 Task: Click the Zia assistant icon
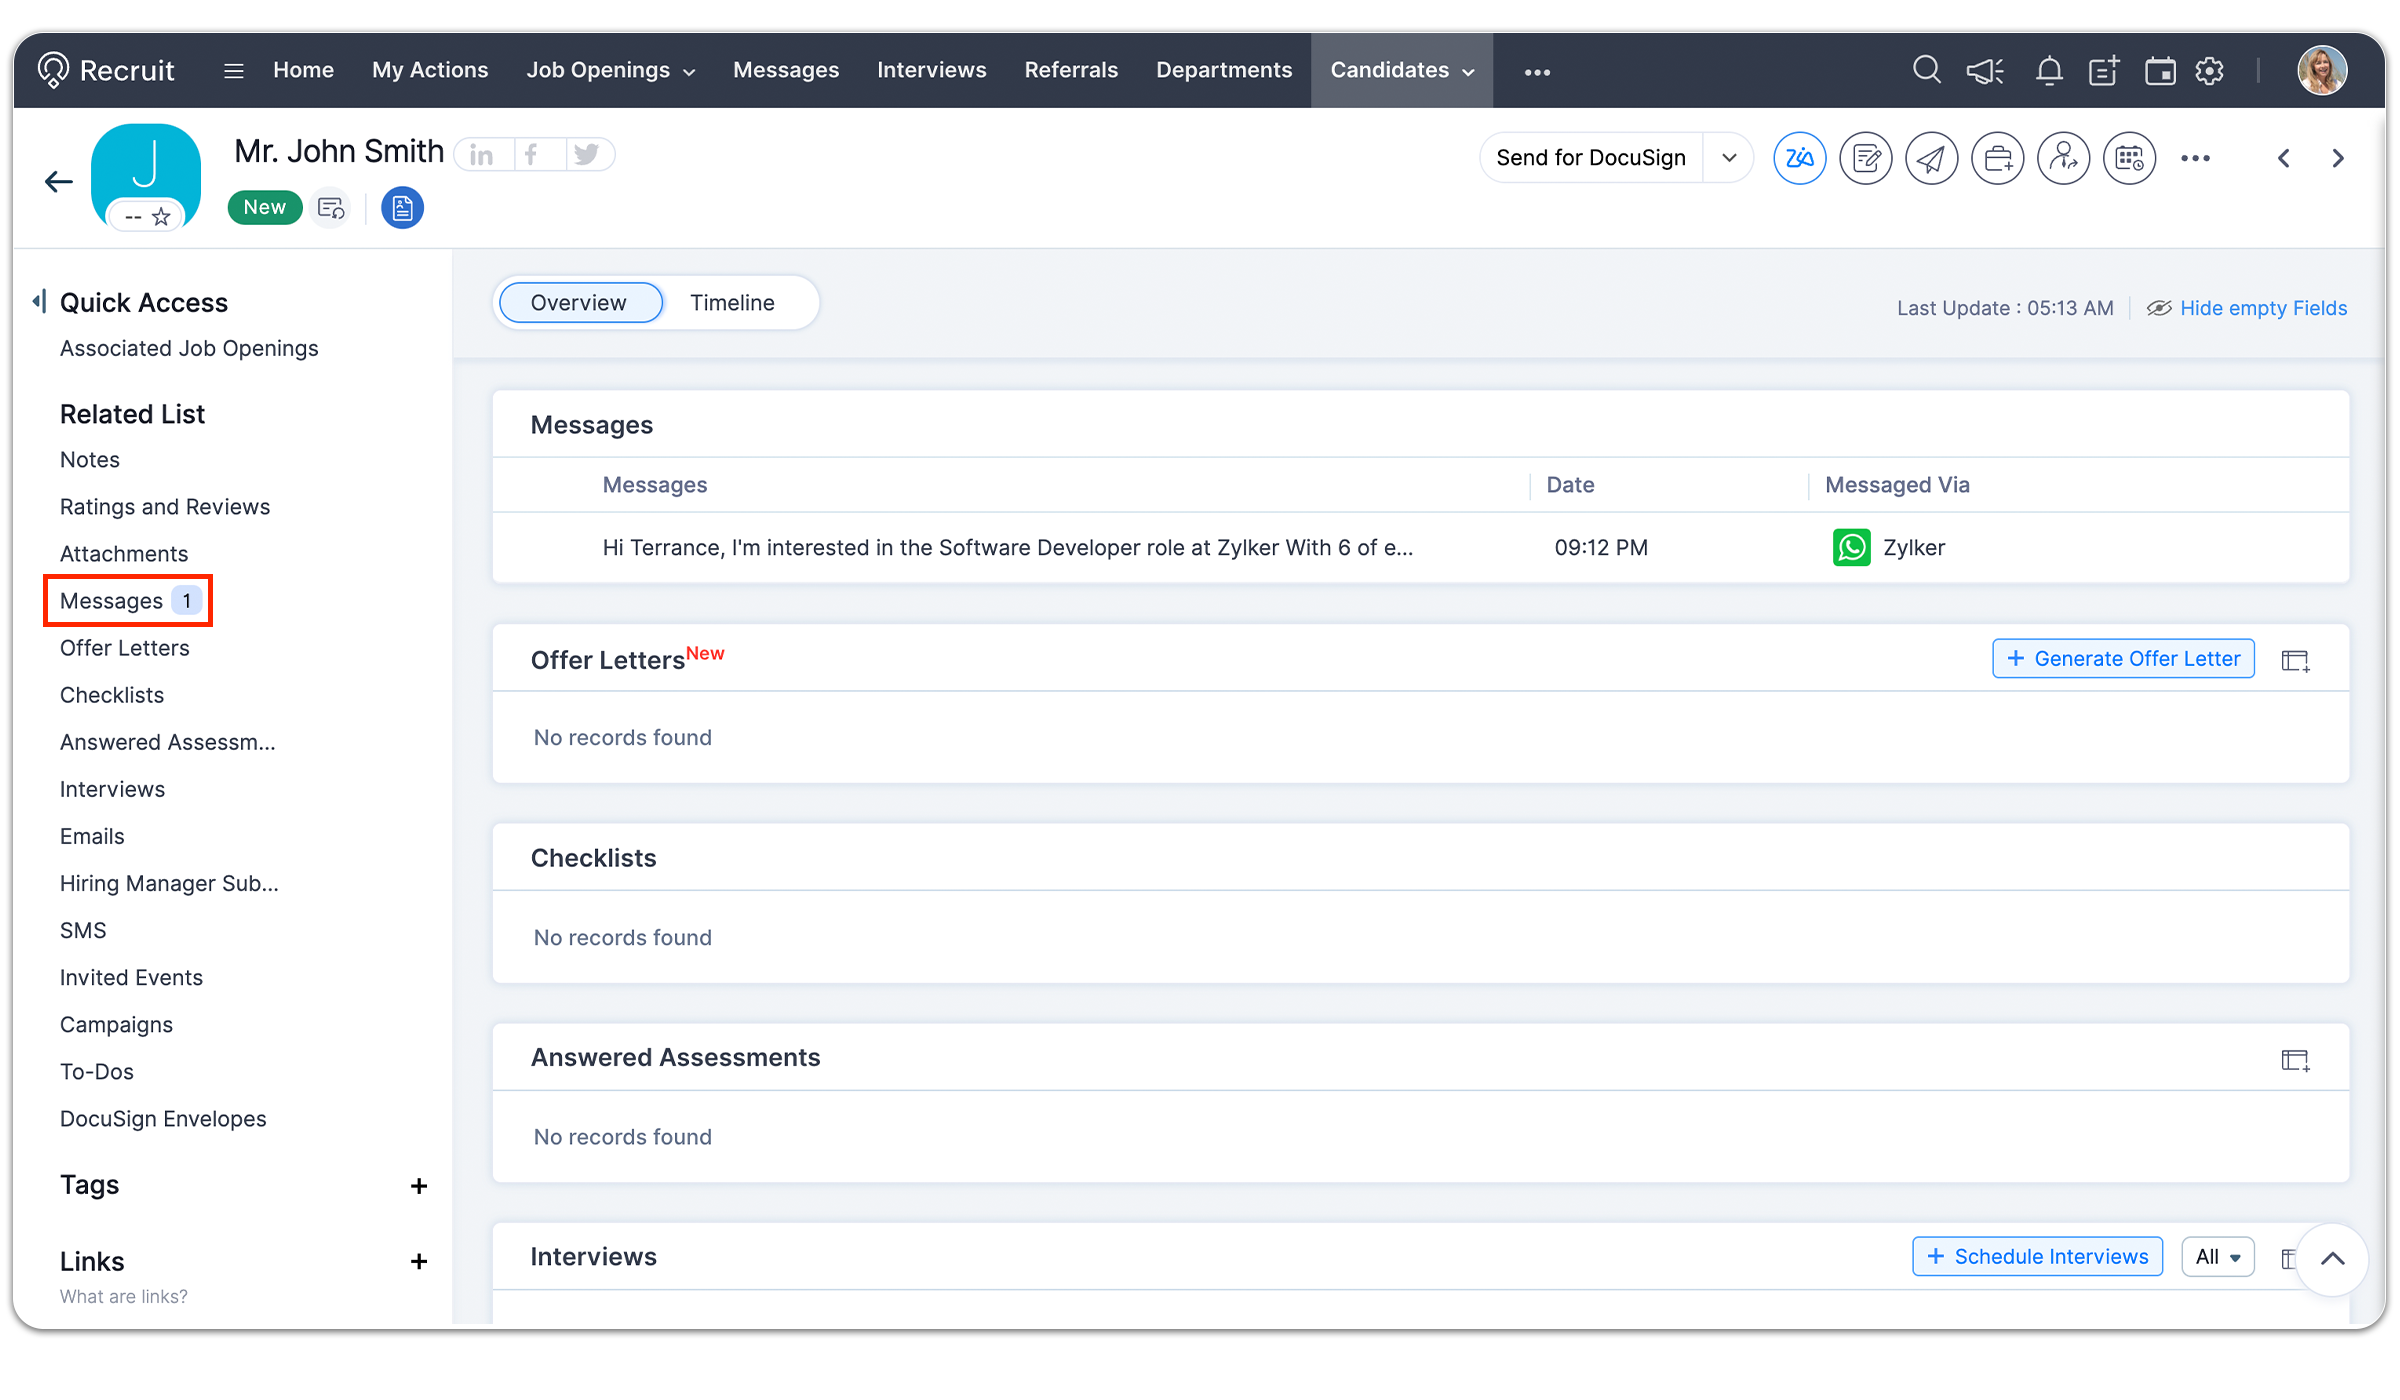[x=1799, y=158]
